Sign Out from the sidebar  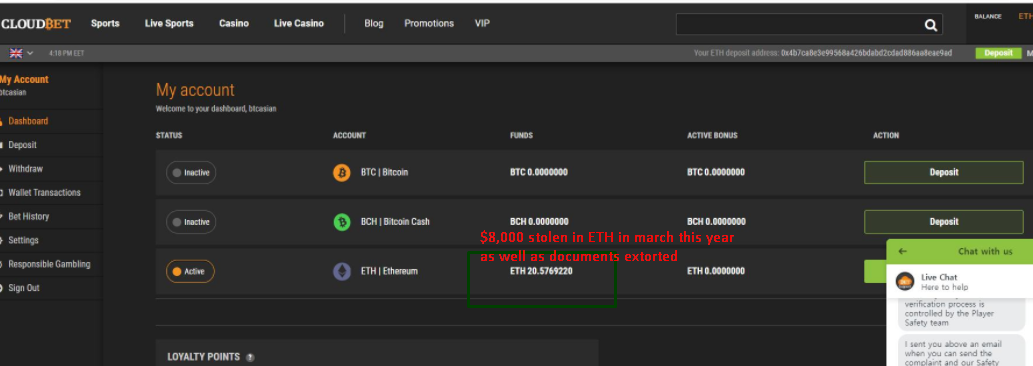point(24,288)
